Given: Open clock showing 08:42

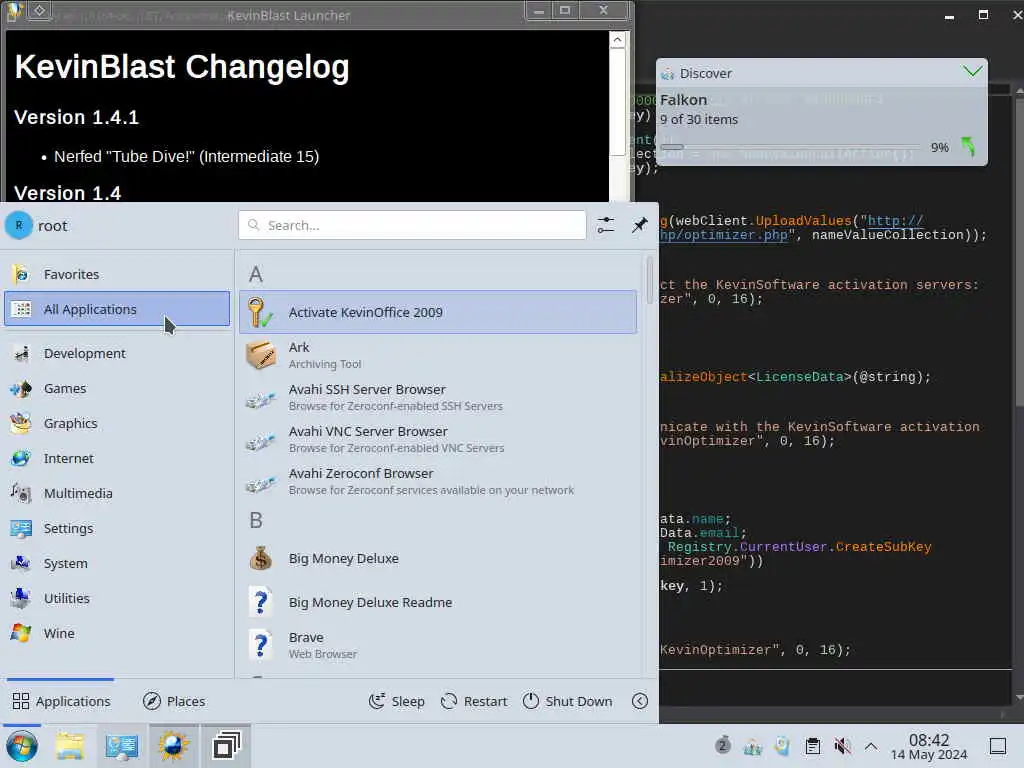Looking at the screenshot, I should pyautogui.click(x=929, y=746).
